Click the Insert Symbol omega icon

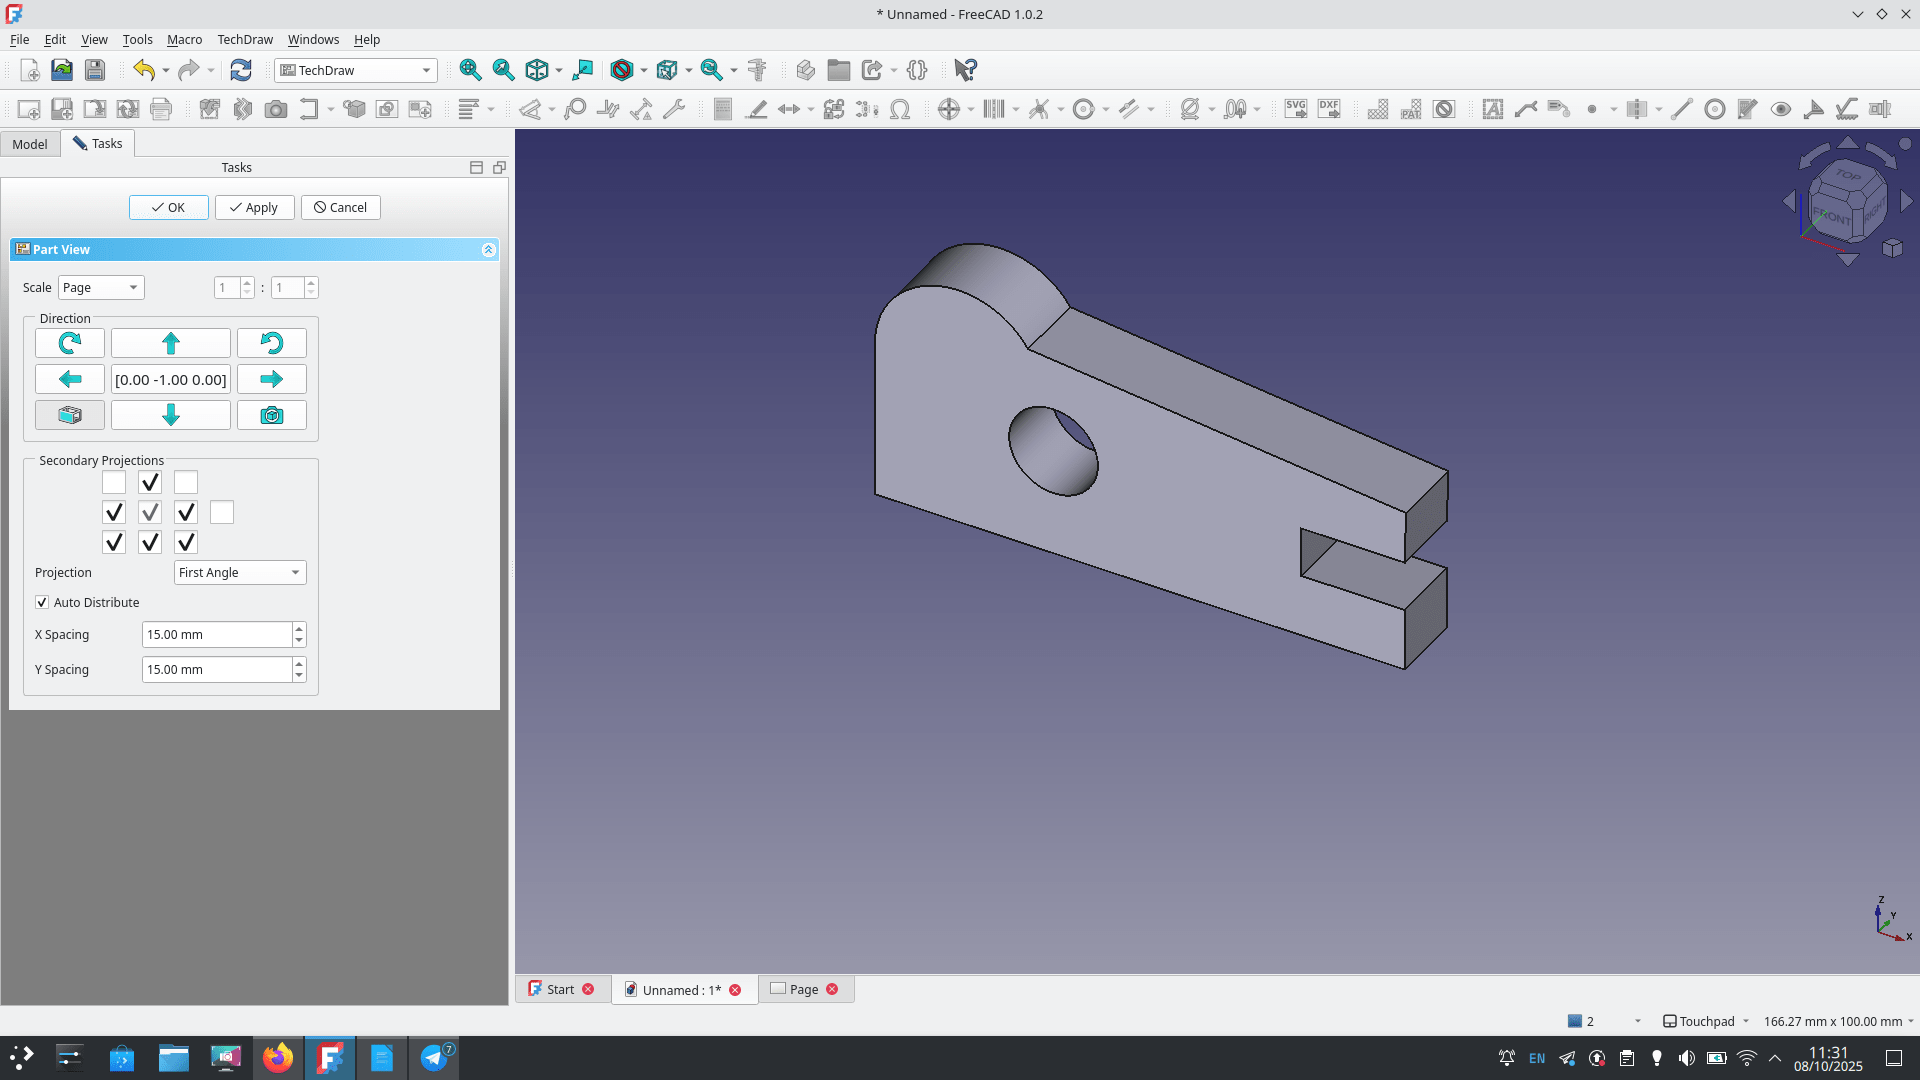(x=900, y=109)
